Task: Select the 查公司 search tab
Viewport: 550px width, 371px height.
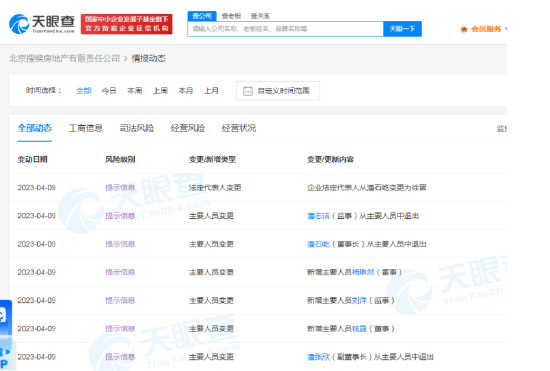Action: tap(202, 16)
